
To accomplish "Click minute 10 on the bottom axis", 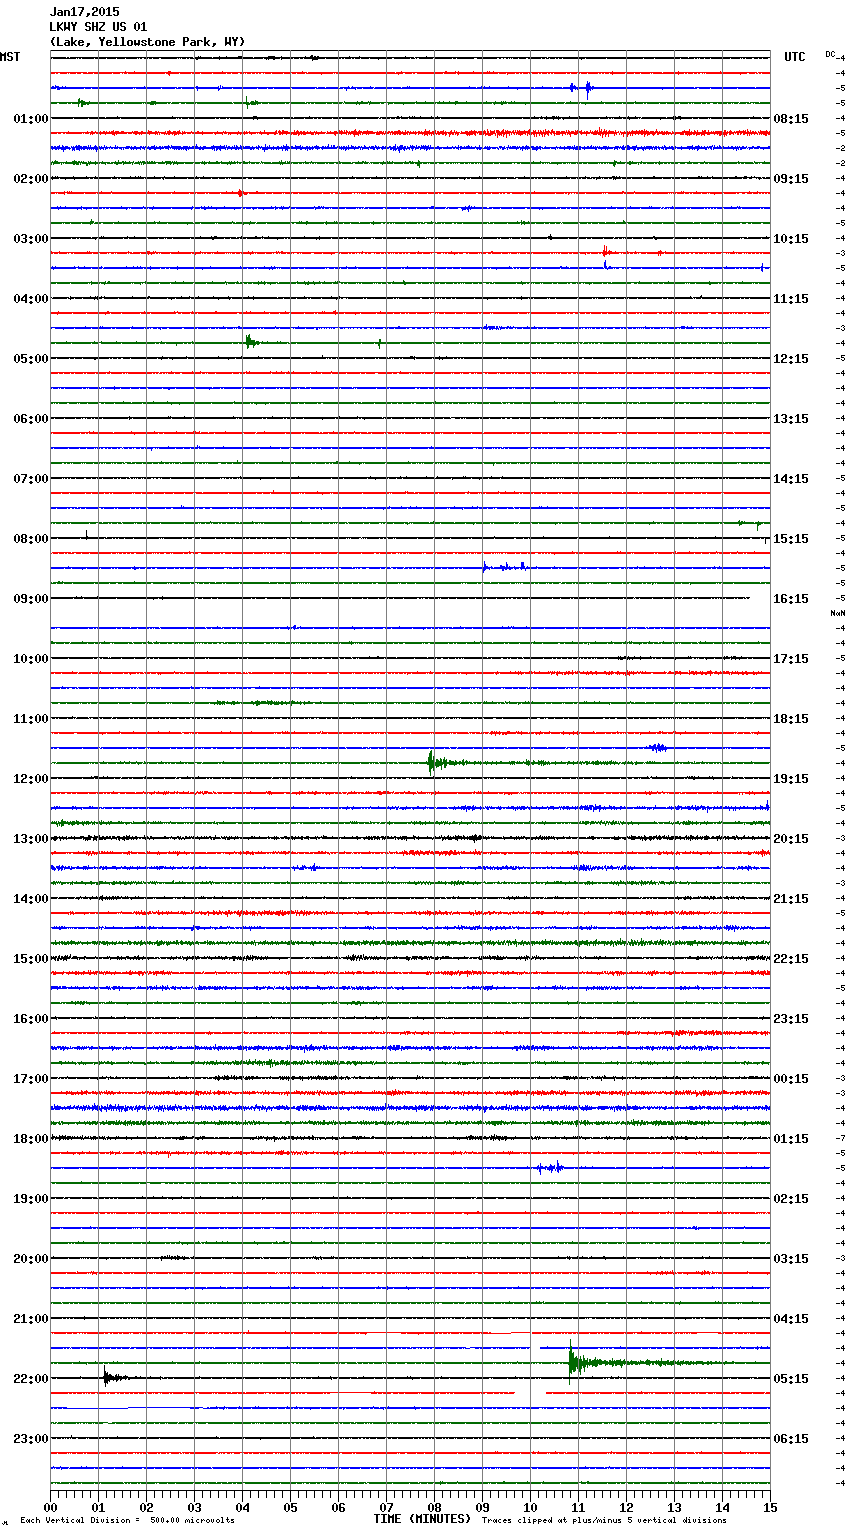I will pyautogui.click(x=531, y=1507).
